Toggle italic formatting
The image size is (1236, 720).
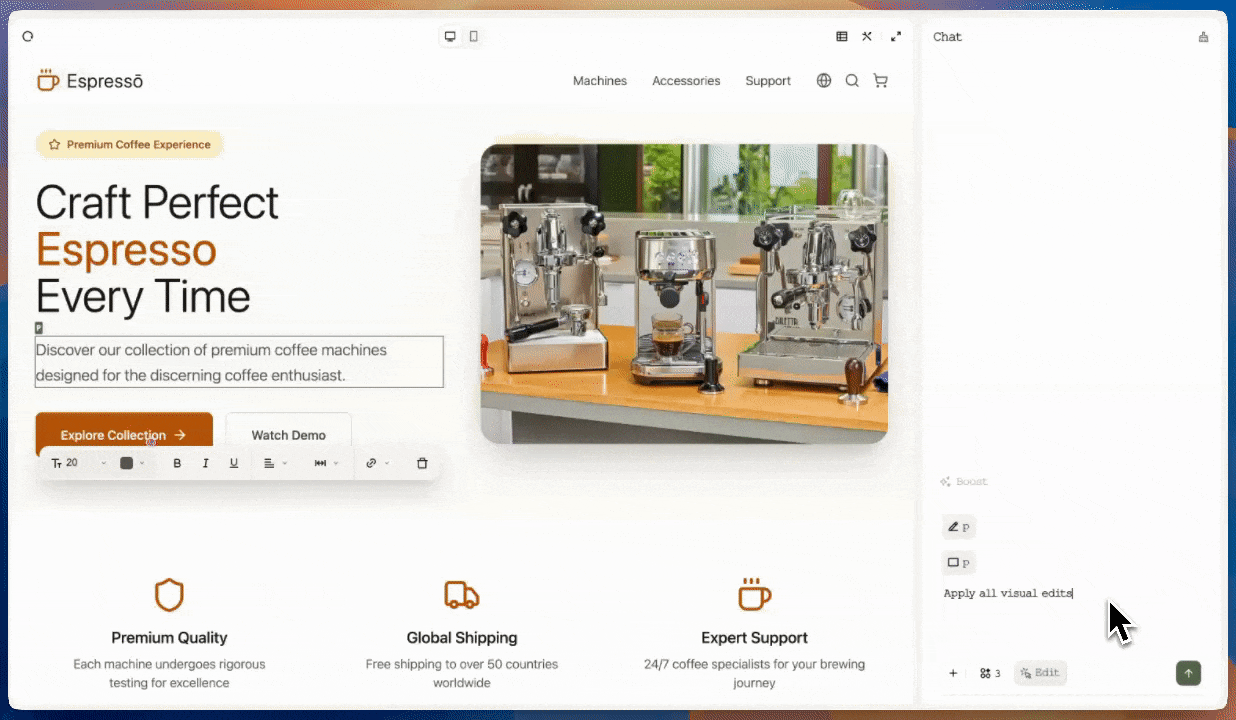[206, 463]
